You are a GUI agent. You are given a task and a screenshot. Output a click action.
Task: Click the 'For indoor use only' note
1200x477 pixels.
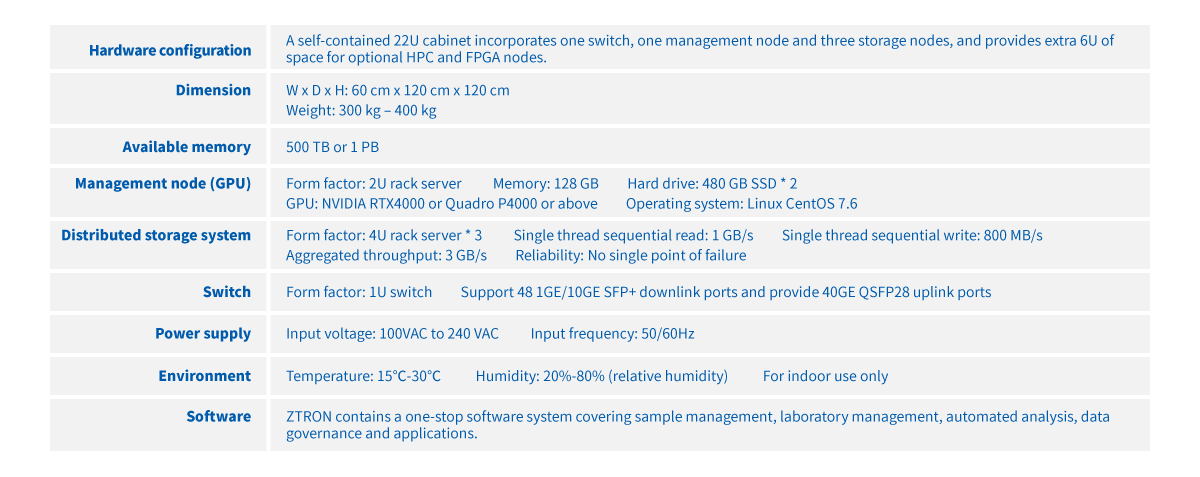pyautogui.click(x=825, y=376)
